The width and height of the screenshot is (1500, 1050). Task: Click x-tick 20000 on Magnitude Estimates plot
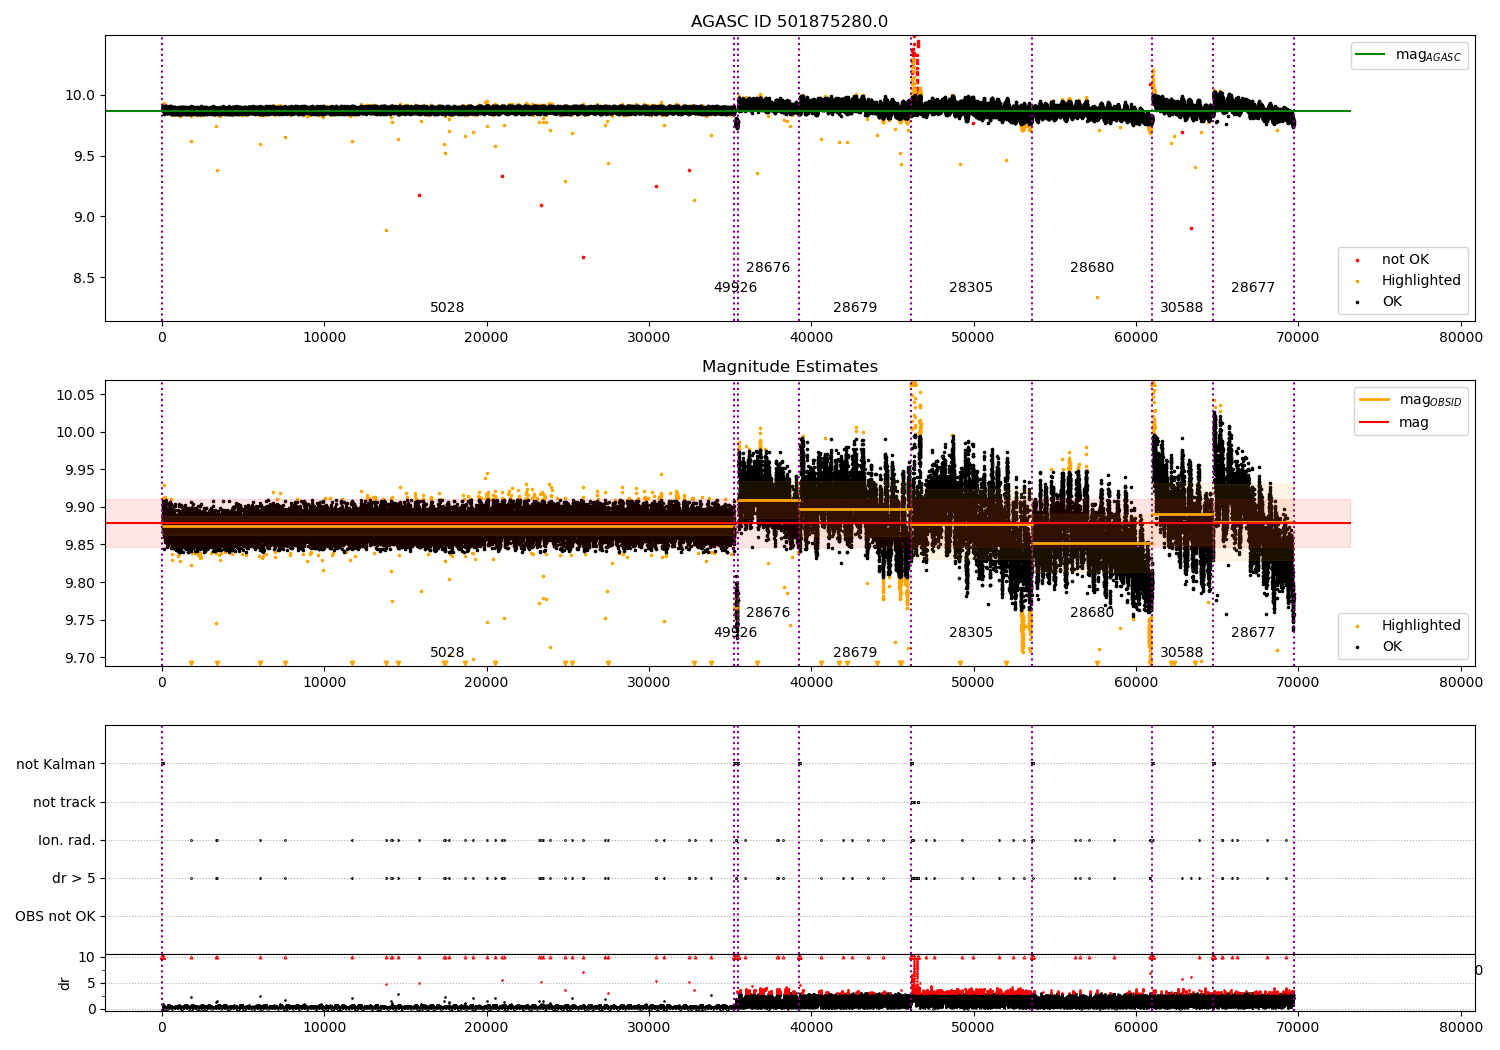(486, 683)
